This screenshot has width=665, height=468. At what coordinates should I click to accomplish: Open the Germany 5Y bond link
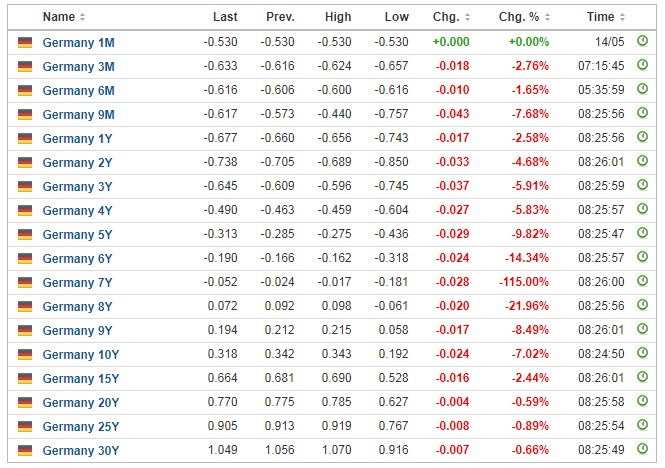click(x=77, y=234)
